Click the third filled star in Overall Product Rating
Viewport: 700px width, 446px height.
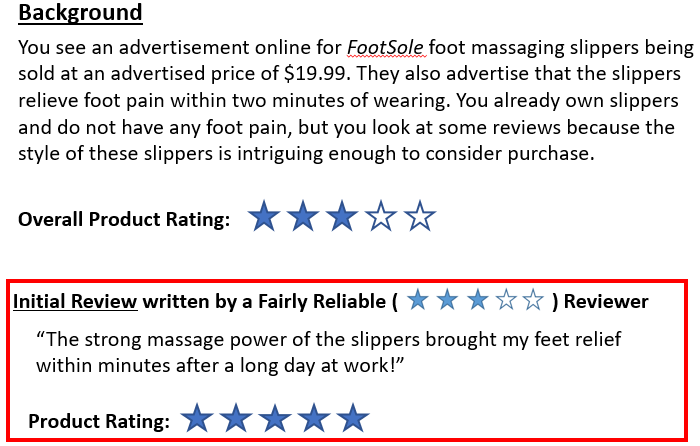[x=342, y=216]
